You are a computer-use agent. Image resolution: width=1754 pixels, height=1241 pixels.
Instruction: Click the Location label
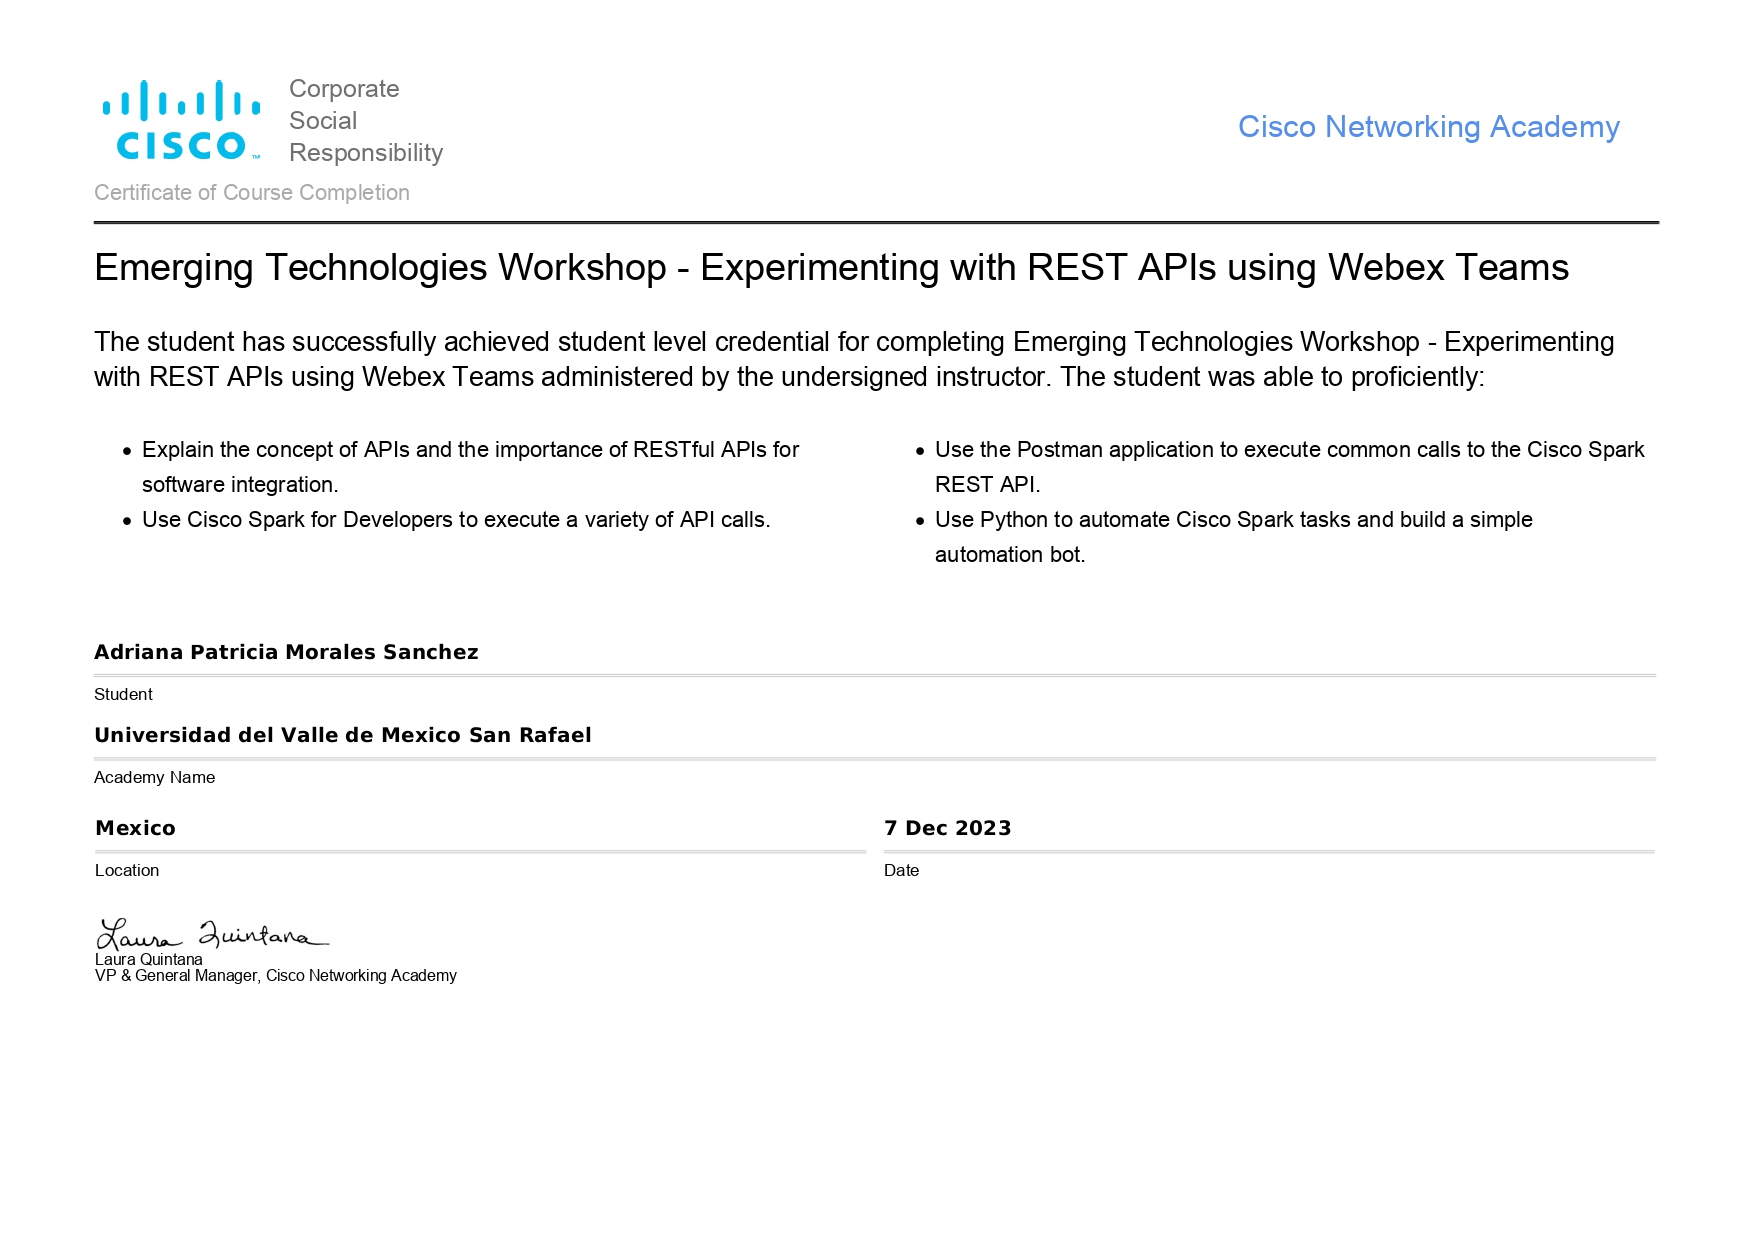pyautogui.click(x=126, y=870)
